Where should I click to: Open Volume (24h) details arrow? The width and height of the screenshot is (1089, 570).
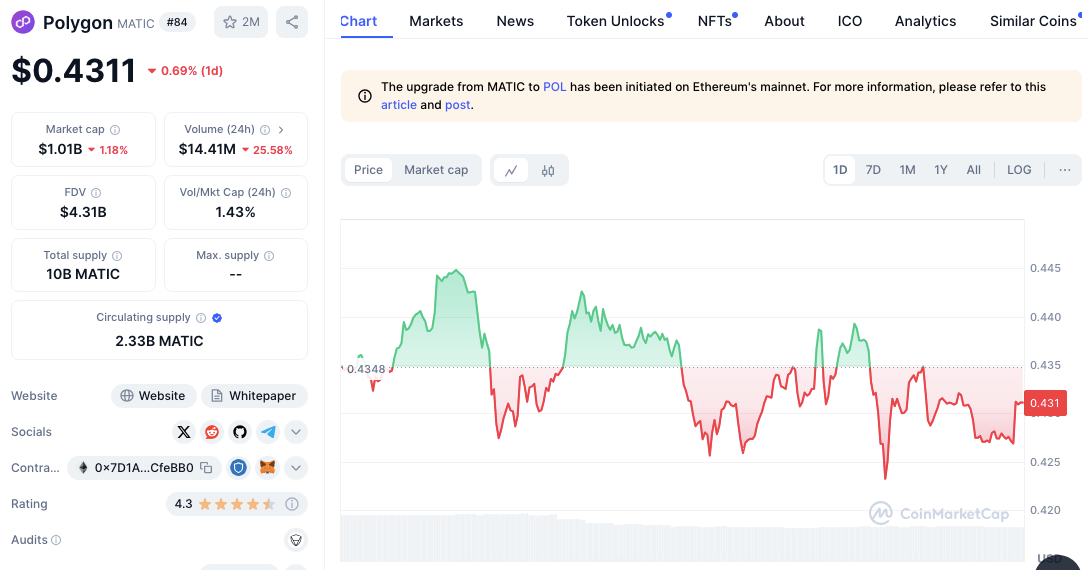281,130
